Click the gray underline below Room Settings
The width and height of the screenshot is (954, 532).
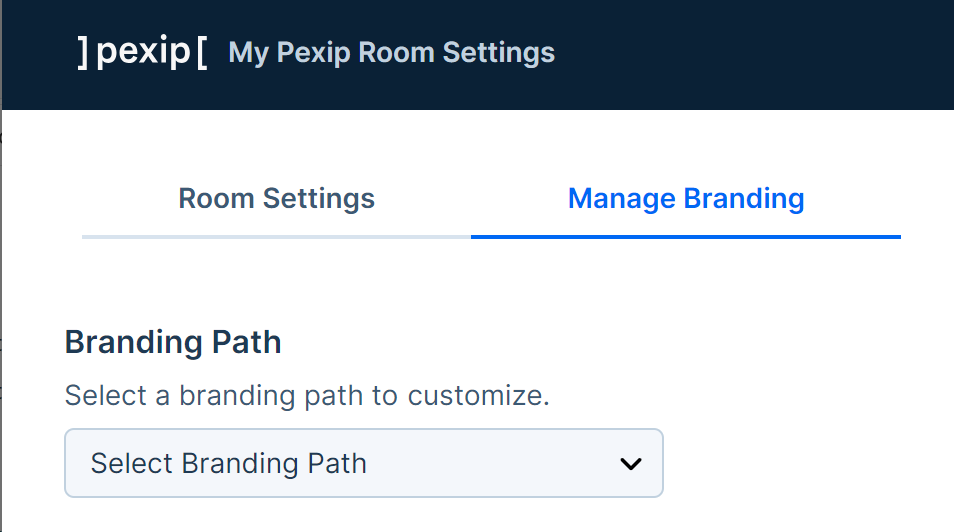tap(276, 236)
